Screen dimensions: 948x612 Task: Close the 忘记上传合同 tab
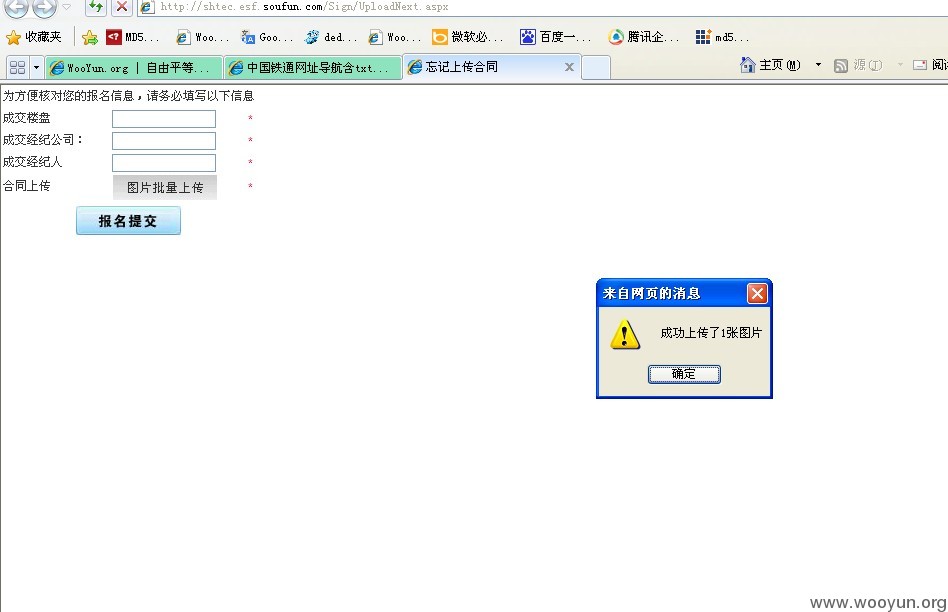tap(569, 67)
